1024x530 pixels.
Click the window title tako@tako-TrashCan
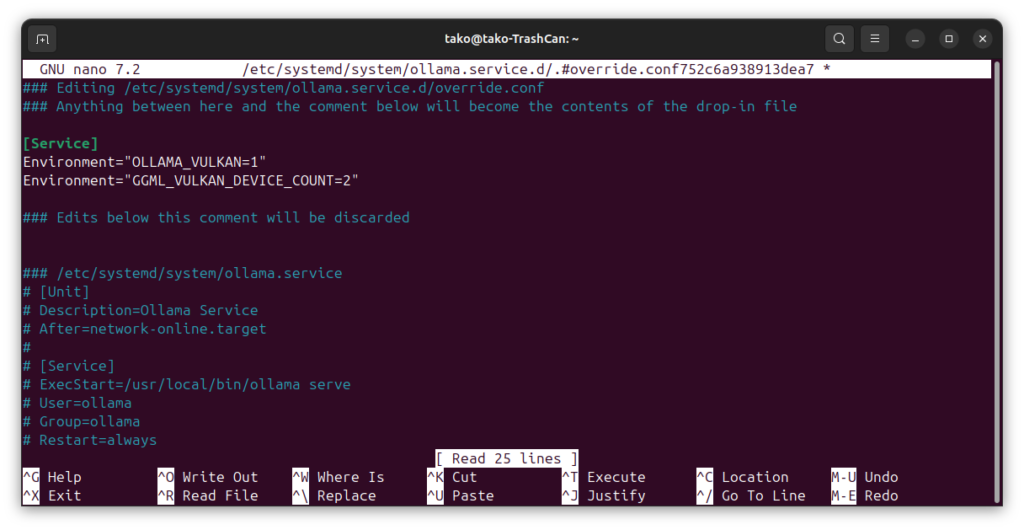coord(512,39)
